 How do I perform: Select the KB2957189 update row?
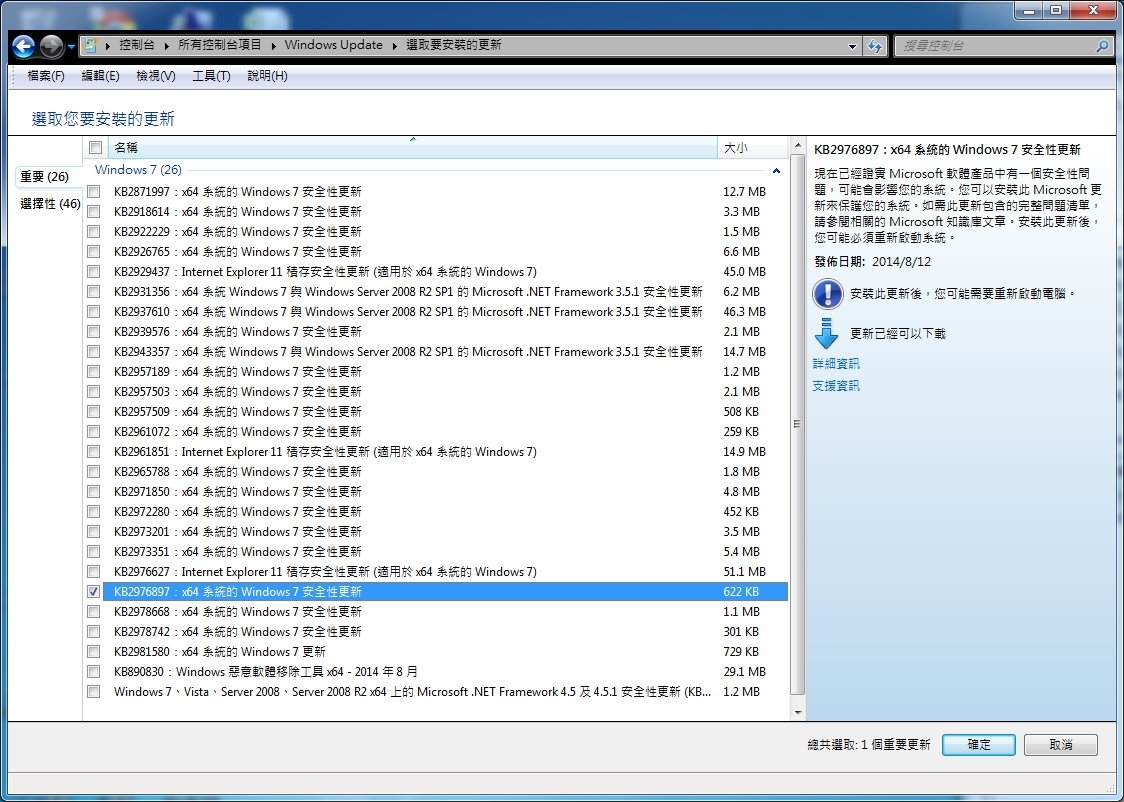445,372
